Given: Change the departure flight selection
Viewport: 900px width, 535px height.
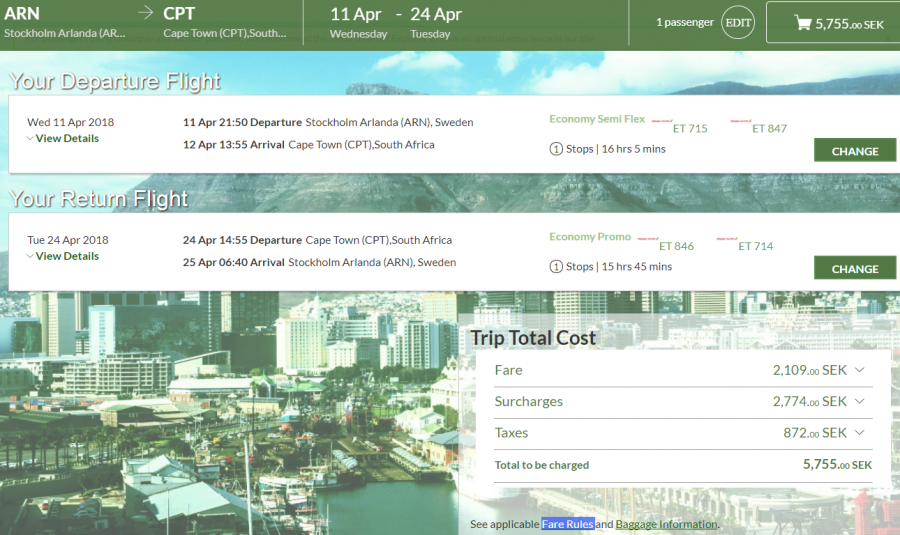Looking at the screenshot, I should tap(854, 151).
